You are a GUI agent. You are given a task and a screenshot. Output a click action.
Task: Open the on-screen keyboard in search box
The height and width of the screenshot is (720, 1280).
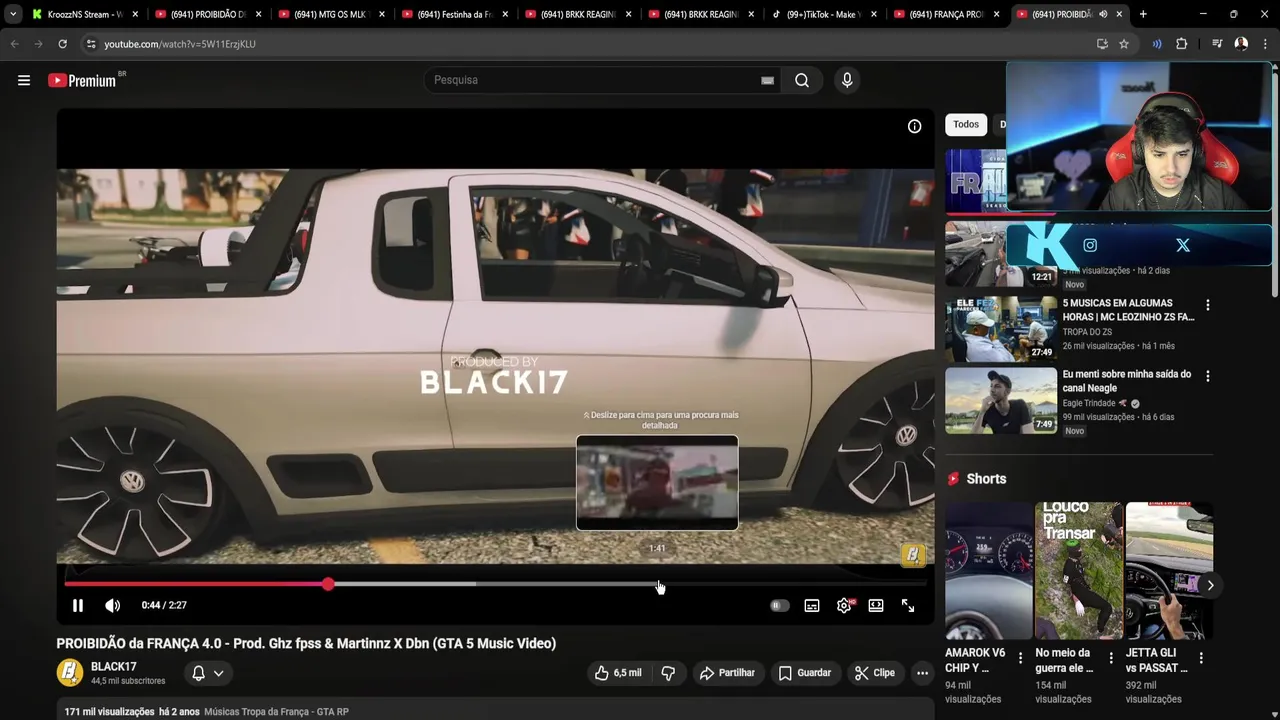pyautogui.click(x=767, y=80)
